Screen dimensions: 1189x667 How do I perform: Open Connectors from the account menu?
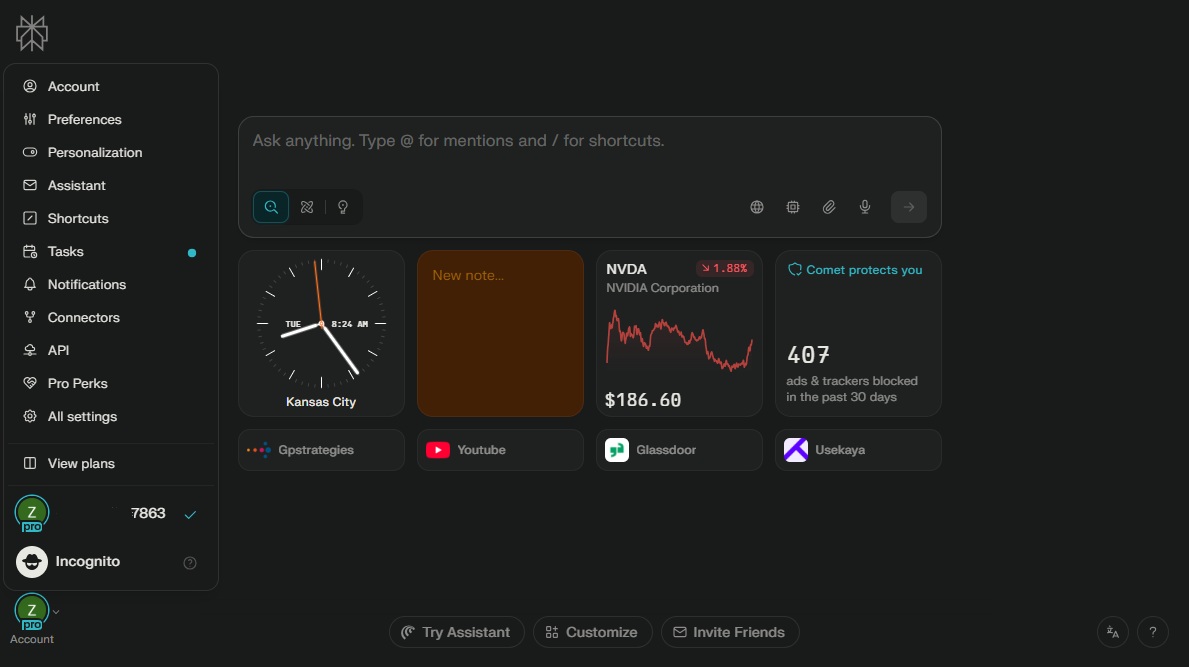point(83,318)
